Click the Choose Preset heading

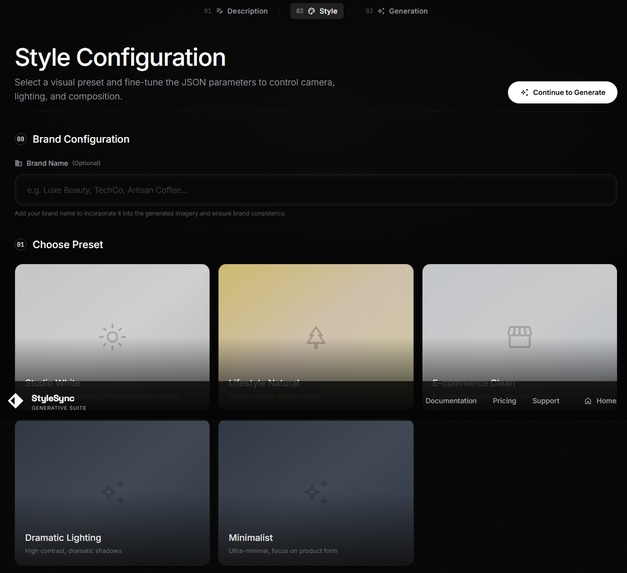(x=68, y=244)
